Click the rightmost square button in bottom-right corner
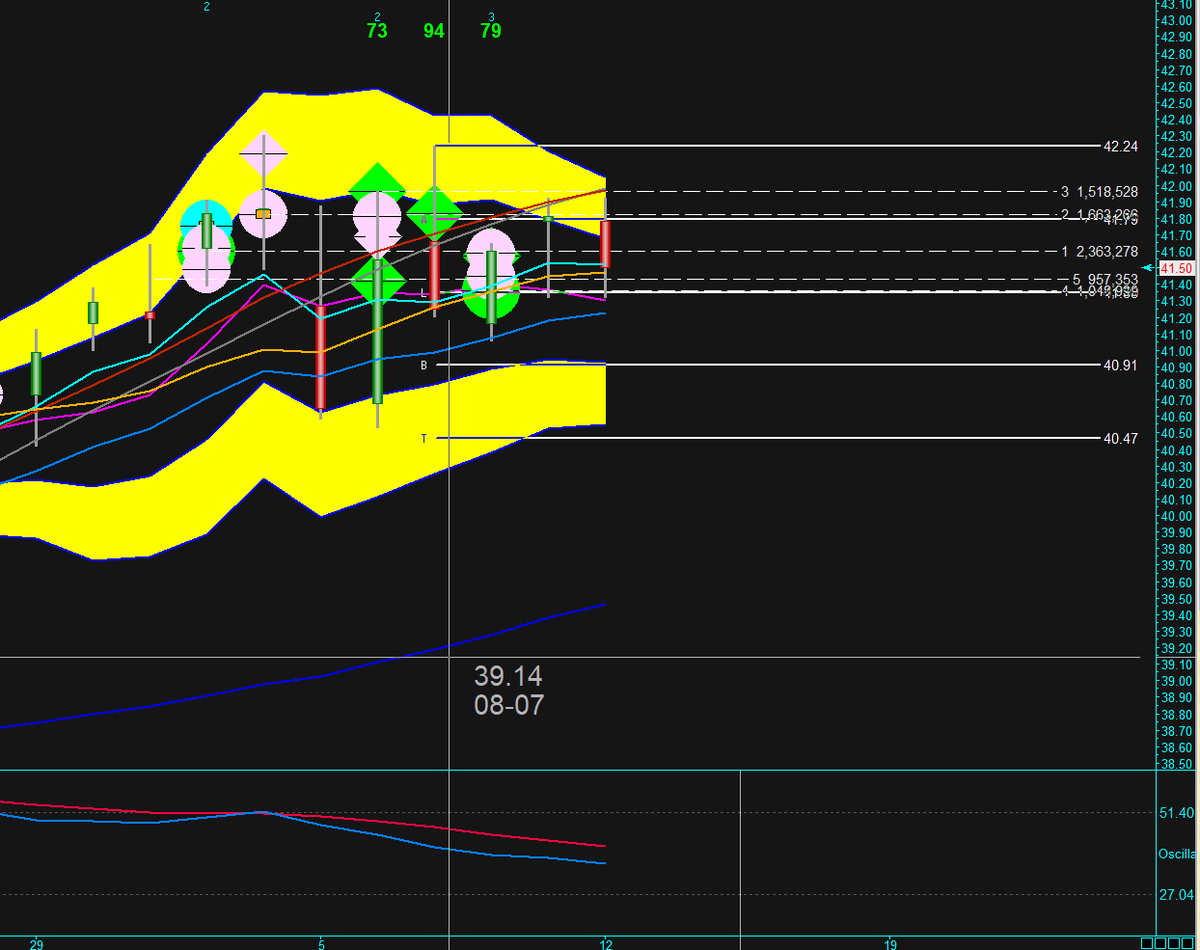 (x=1189, y=943)
